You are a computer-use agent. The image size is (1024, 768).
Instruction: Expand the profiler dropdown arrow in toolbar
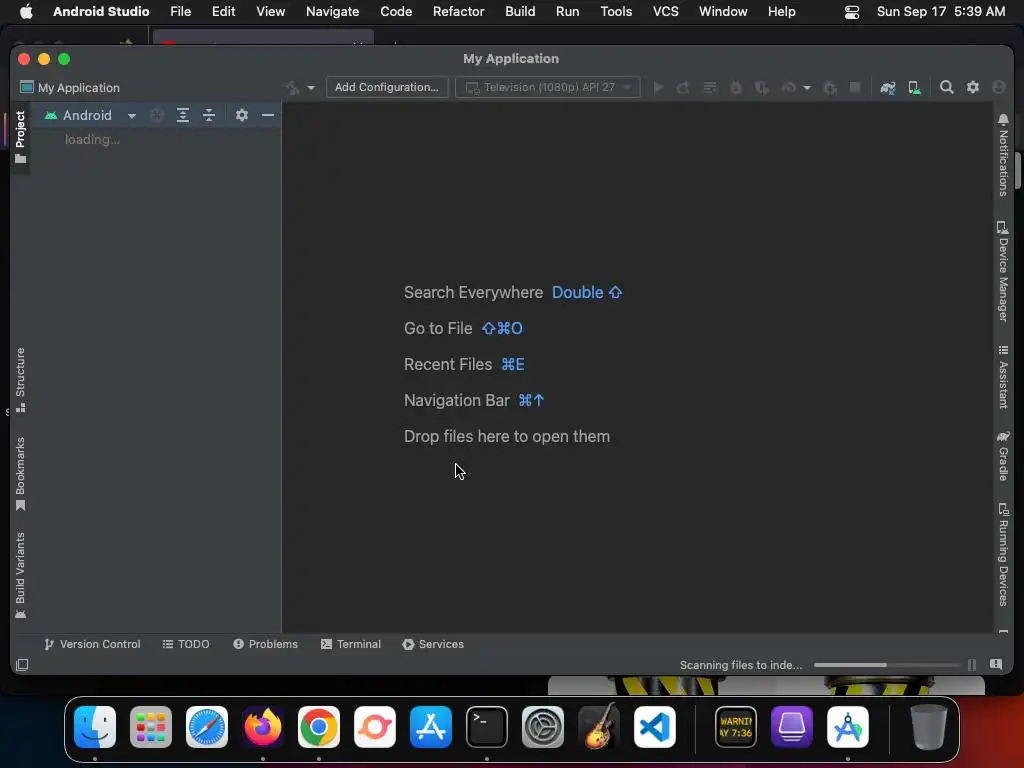point(807,88)
